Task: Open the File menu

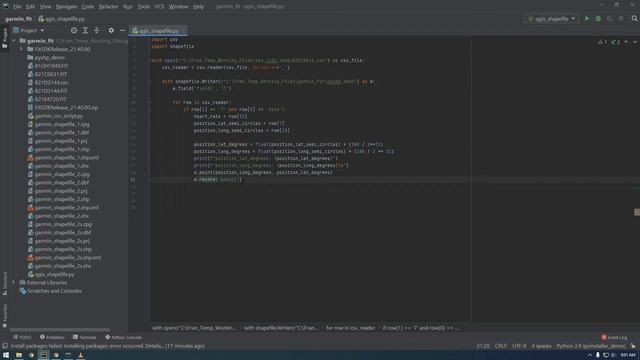Action: click(x=17, y=7)
